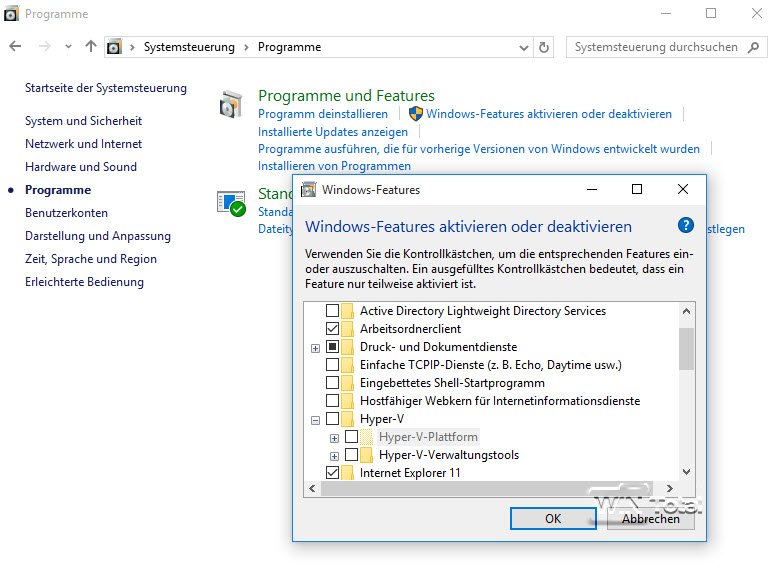The width and height of the screenshot is (780, 584).
Task: Open Darstellung und Anpassung
Action: [x=98, y=236]
